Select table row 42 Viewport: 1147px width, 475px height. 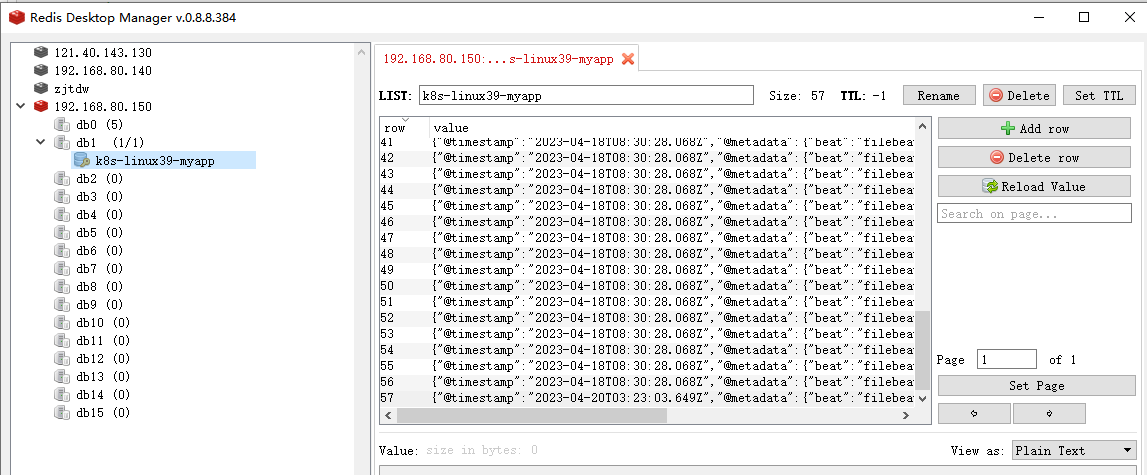pos(647,157)
